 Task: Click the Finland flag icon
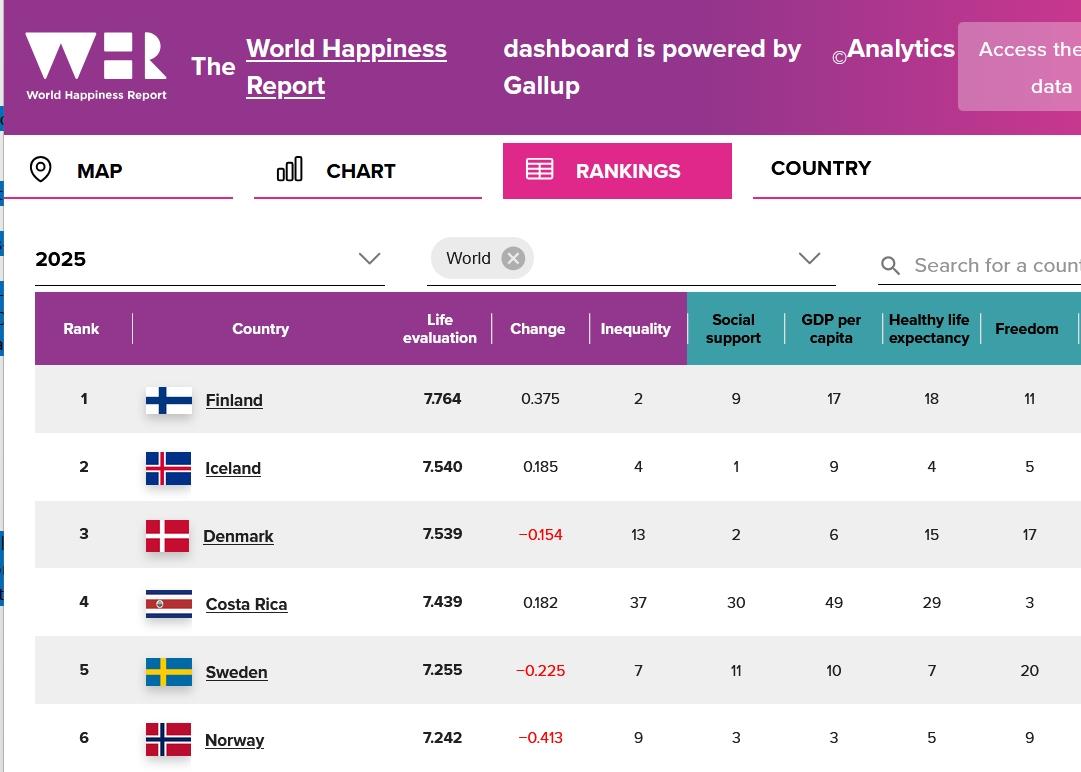tap(168, 400)
